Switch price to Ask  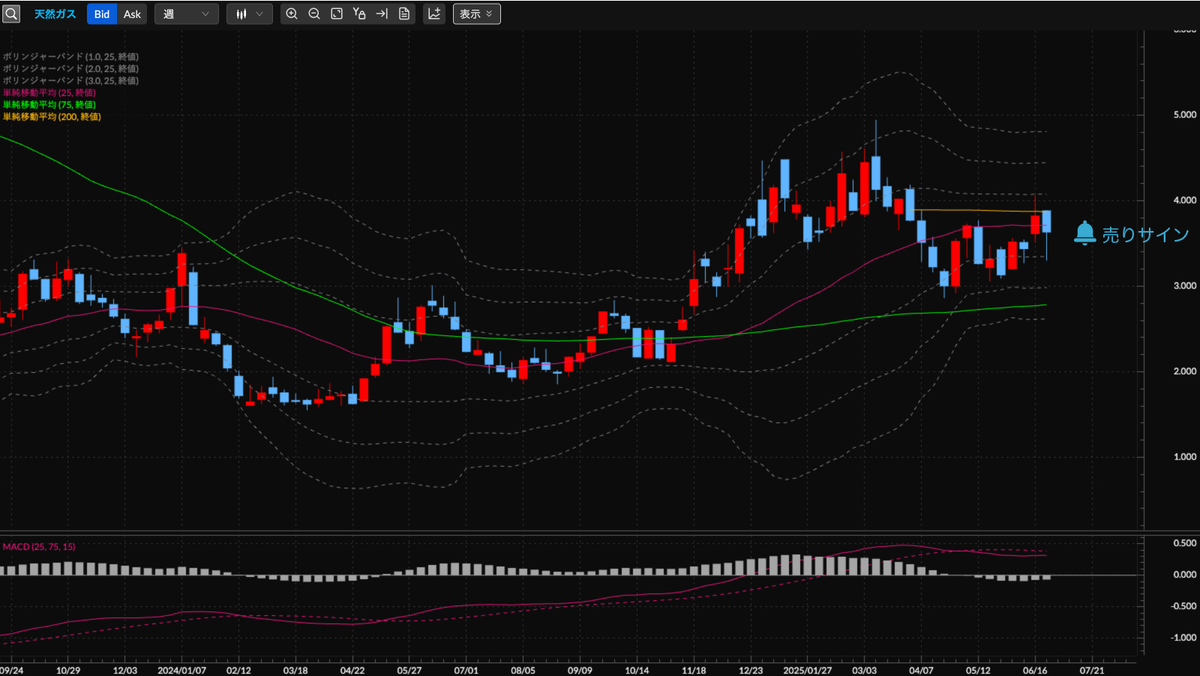click(132, 14)
